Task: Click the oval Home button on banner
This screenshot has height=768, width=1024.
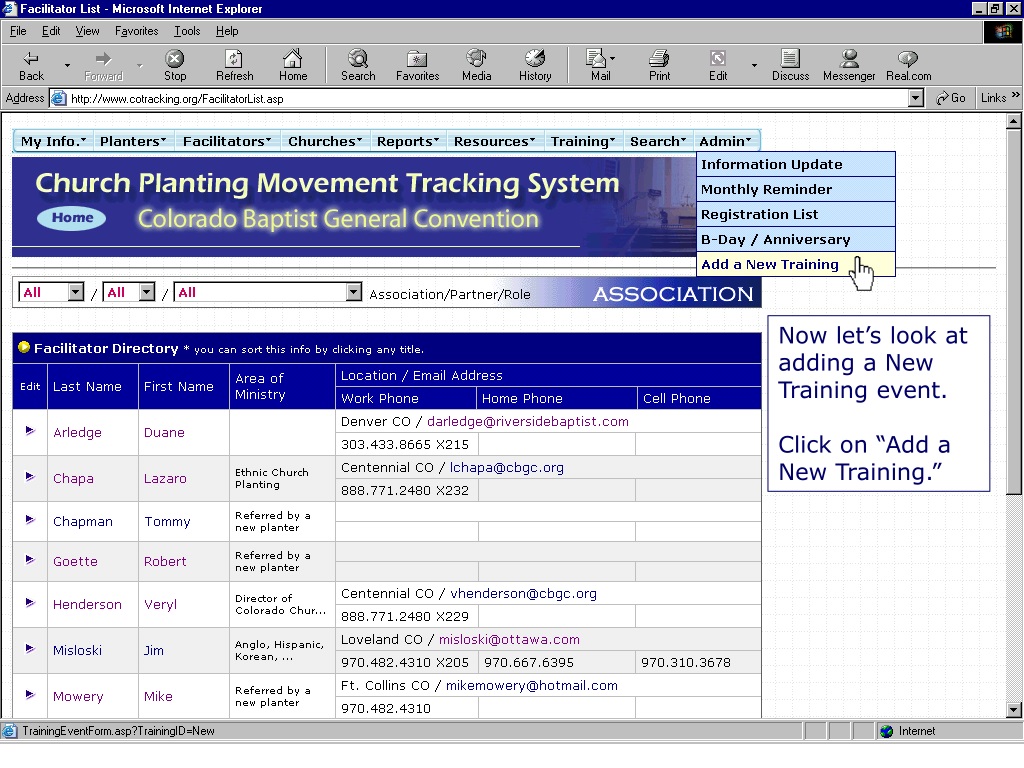Action: pos(72,217)
